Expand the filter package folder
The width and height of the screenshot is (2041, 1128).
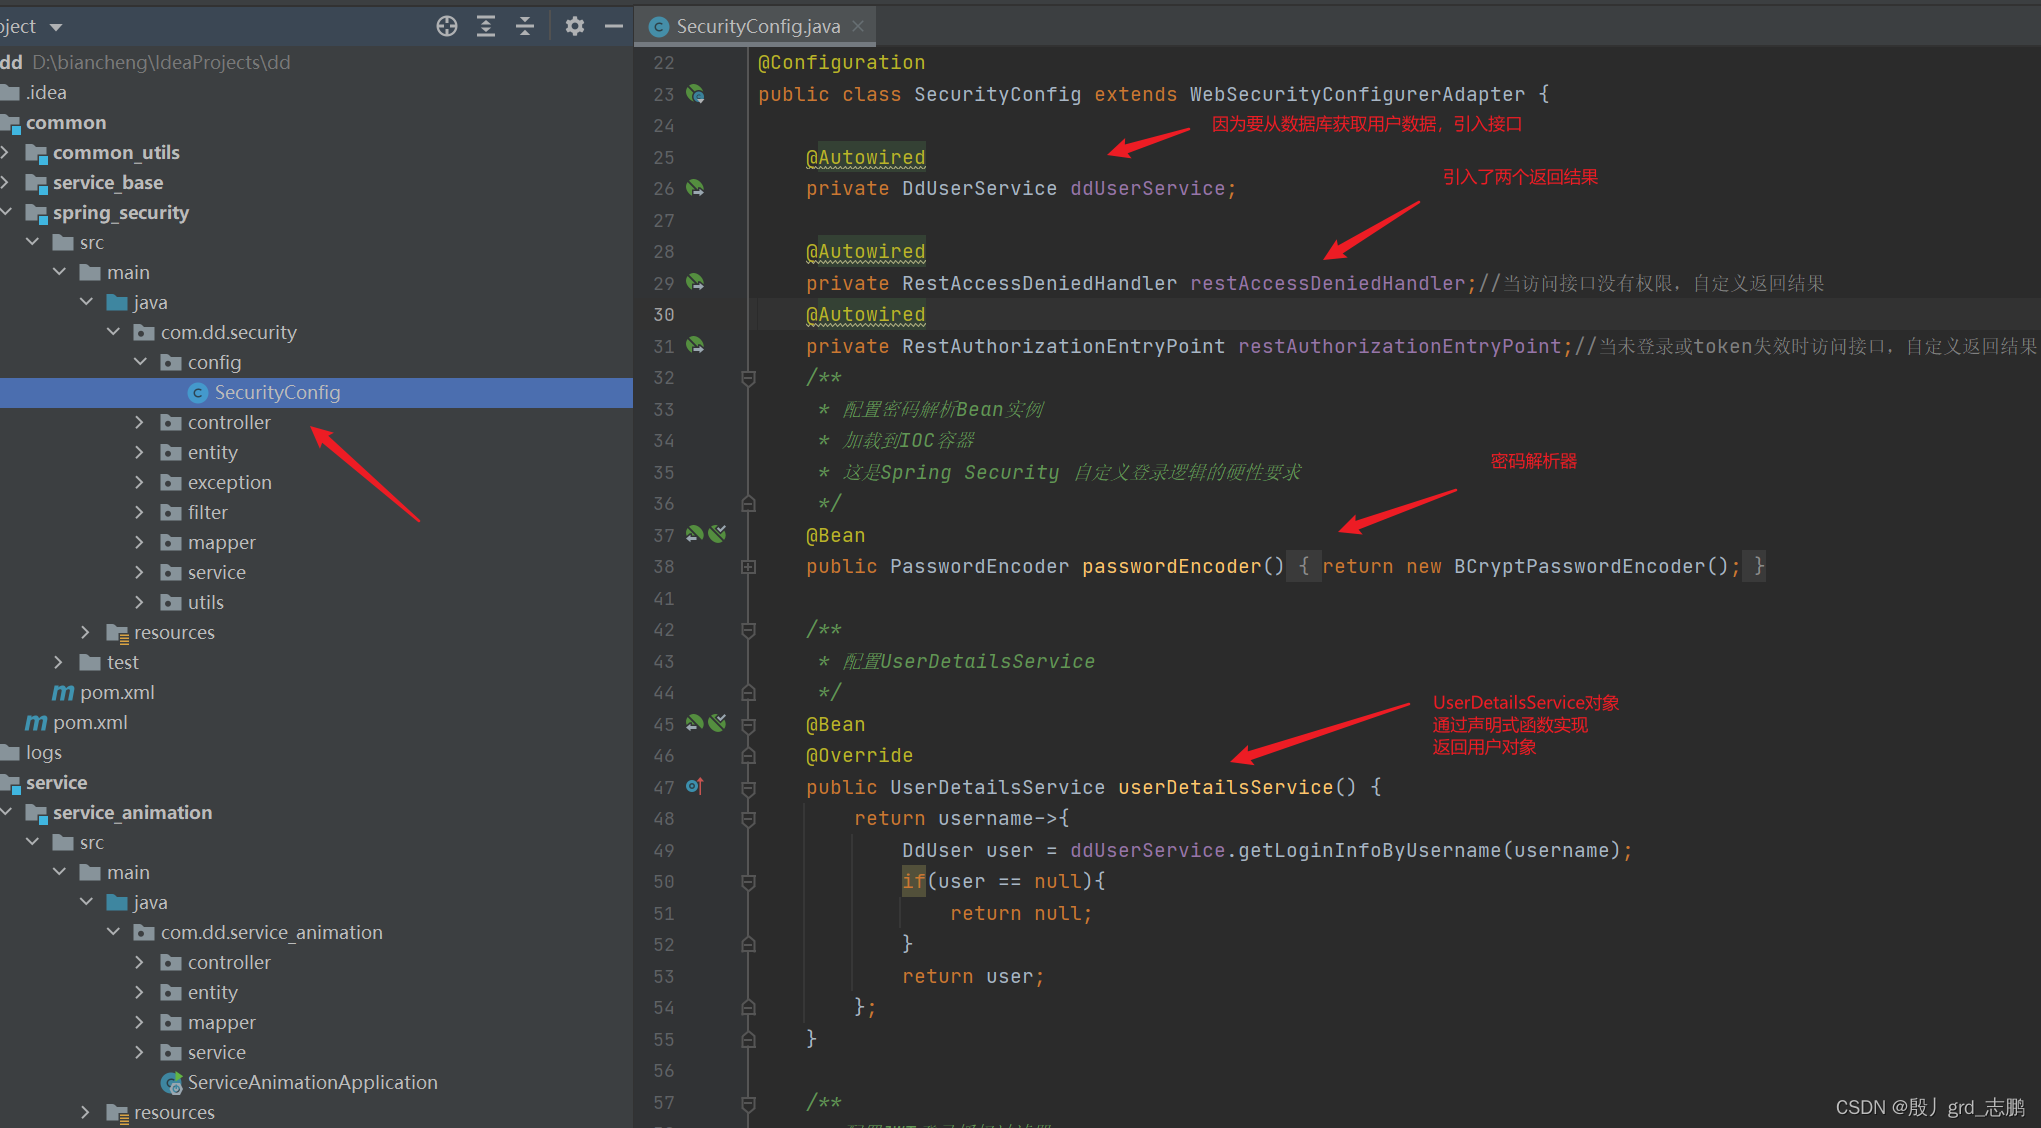(x=139, y=512)
